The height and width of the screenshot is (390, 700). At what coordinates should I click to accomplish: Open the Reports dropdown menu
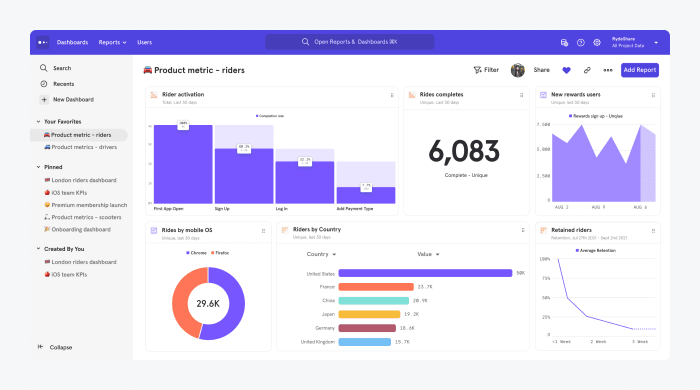coord(112,42)
